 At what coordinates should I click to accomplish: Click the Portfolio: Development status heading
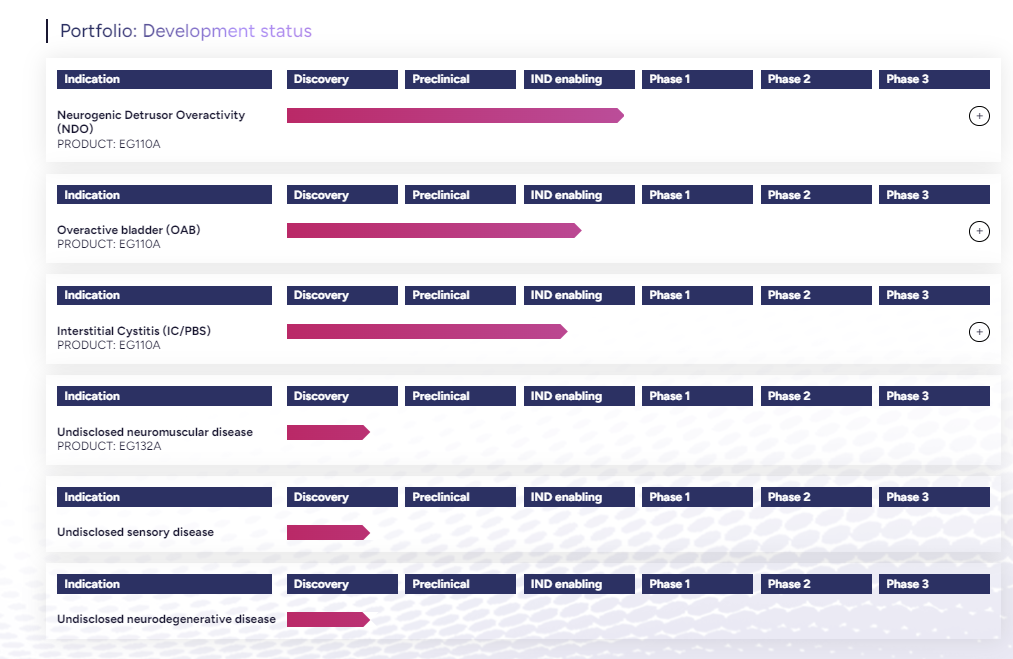click(185, 31)
